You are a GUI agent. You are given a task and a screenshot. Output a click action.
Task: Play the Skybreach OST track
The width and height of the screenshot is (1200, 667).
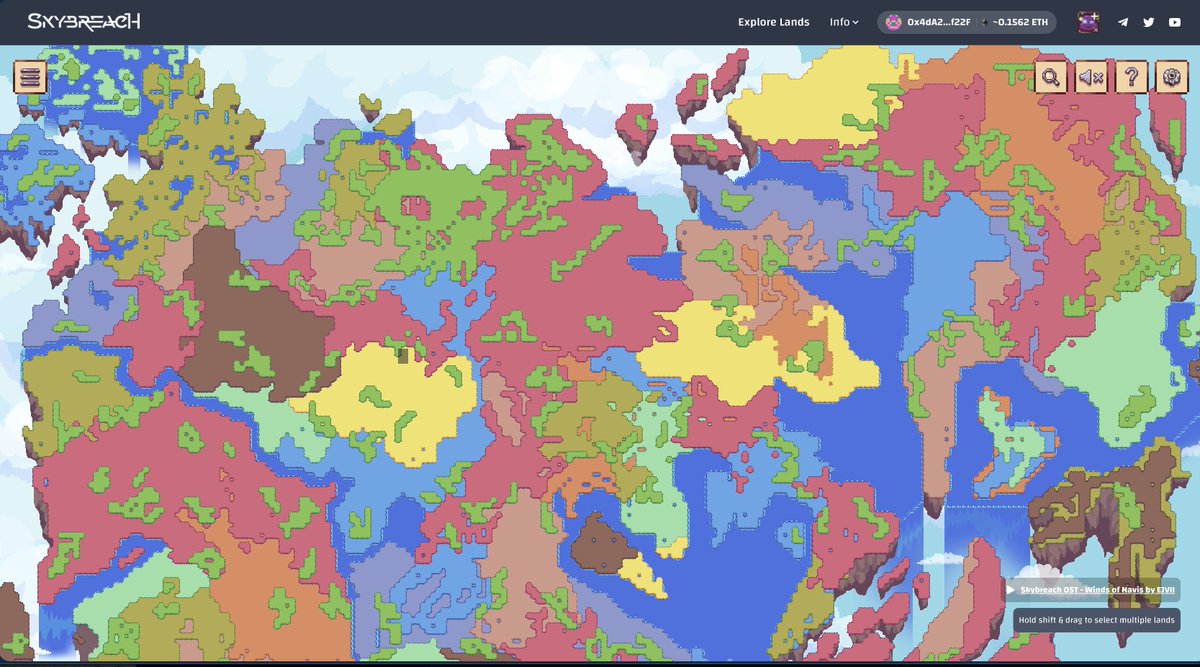1011,590
